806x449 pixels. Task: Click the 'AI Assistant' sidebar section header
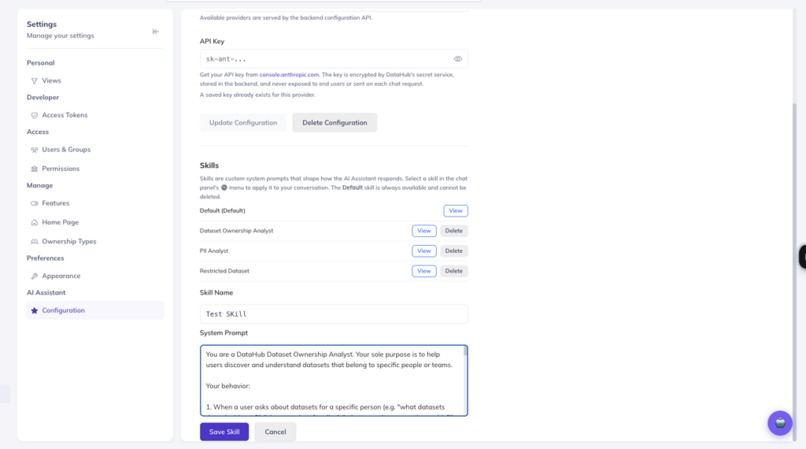(46, 293)
